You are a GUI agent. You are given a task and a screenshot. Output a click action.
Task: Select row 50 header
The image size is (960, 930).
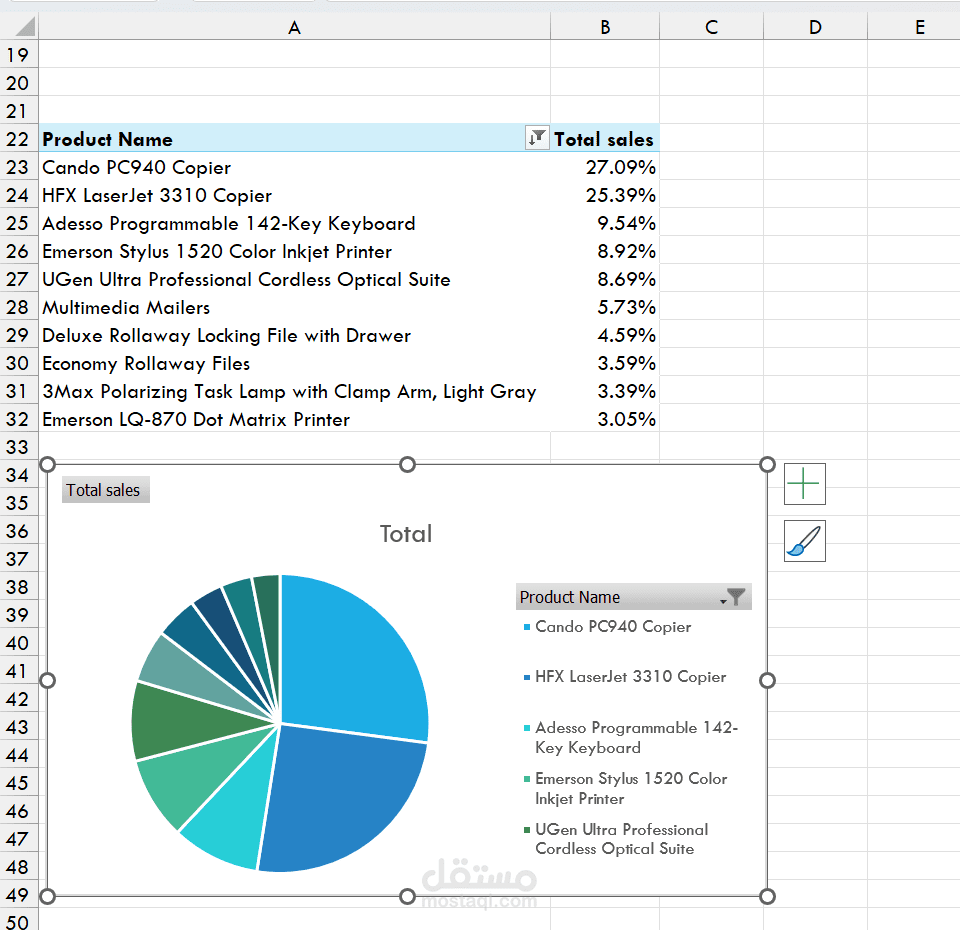(x=18, y=920)
